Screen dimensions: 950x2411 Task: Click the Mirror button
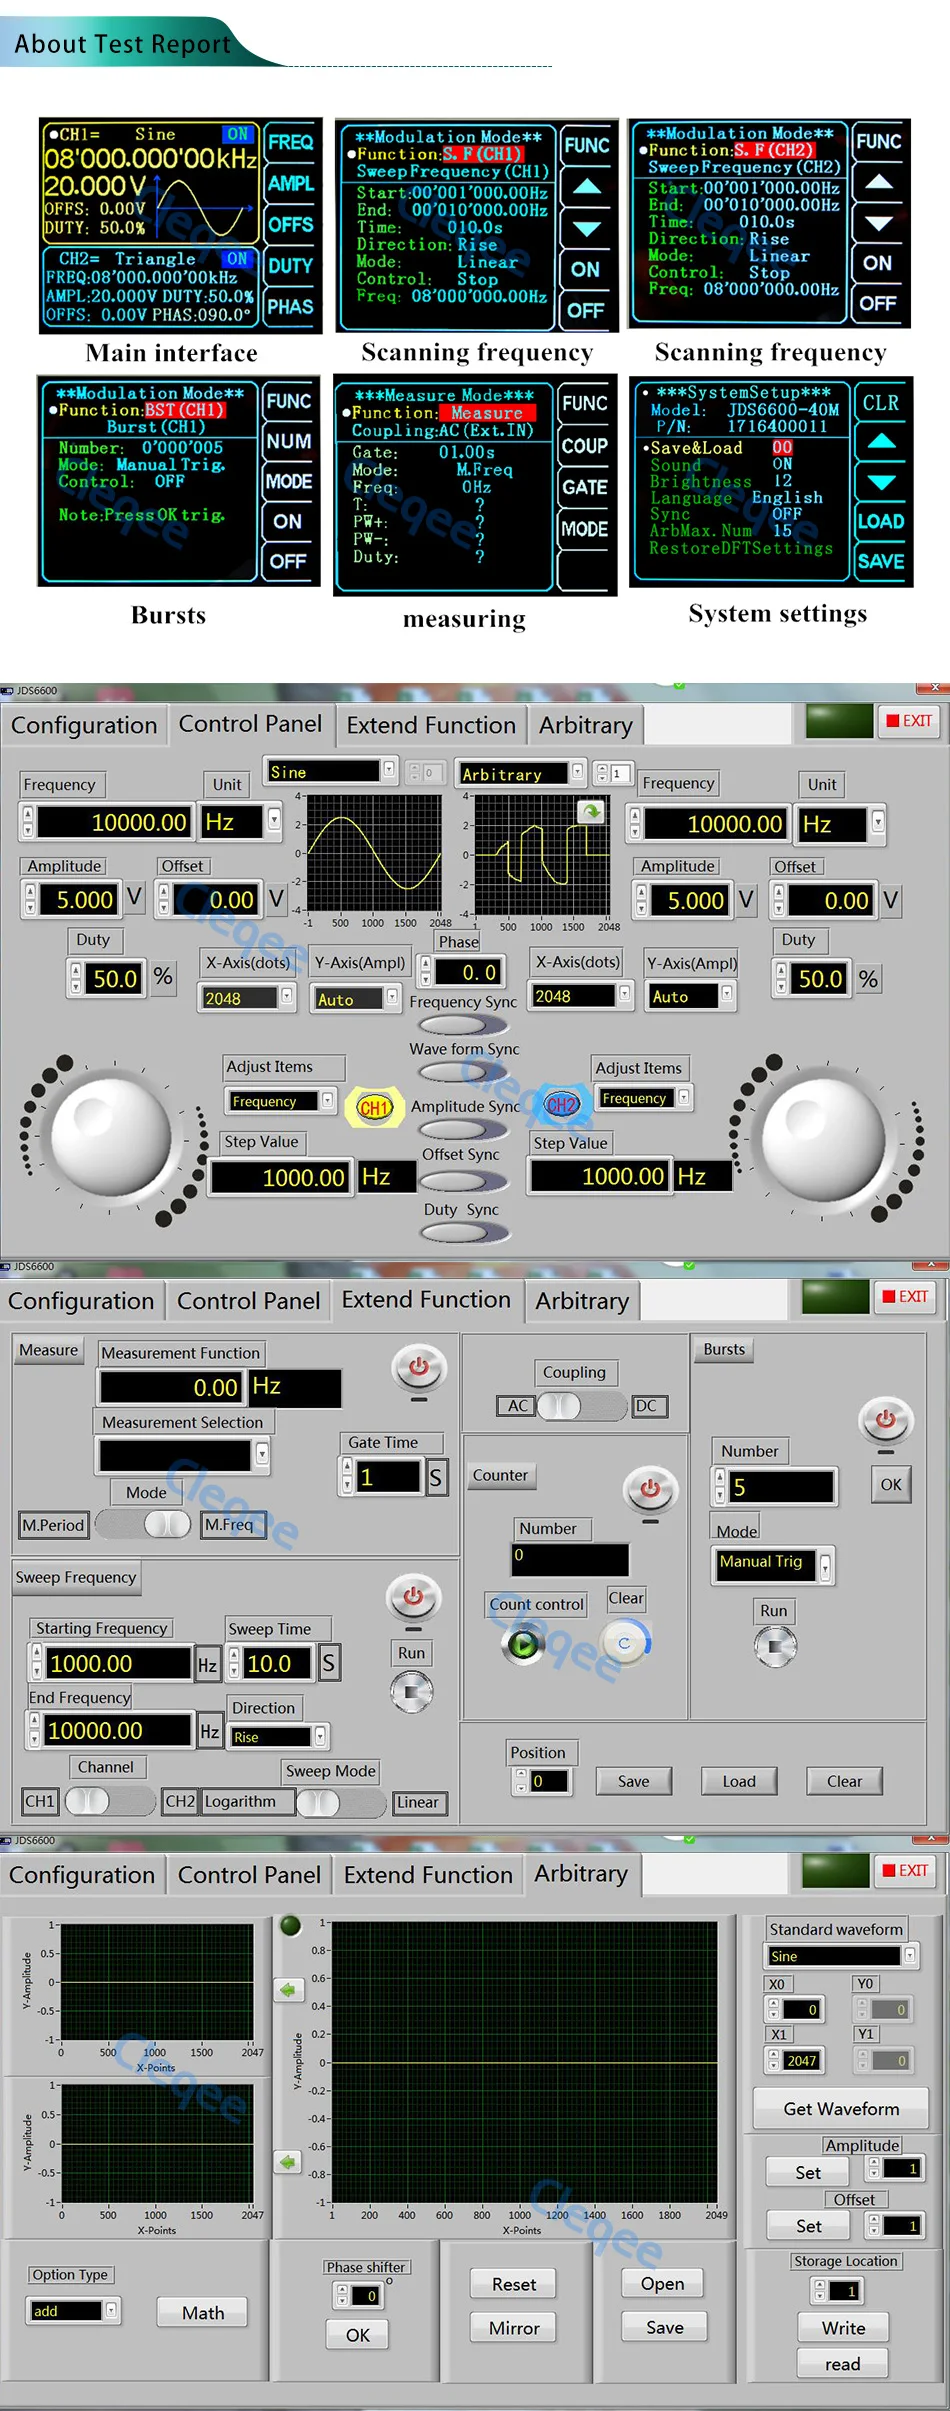point(514,2328)
